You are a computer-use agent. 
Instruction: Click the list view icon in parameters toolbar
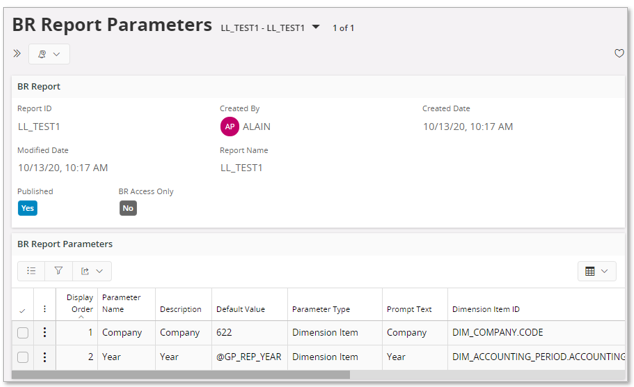(31, 271)
